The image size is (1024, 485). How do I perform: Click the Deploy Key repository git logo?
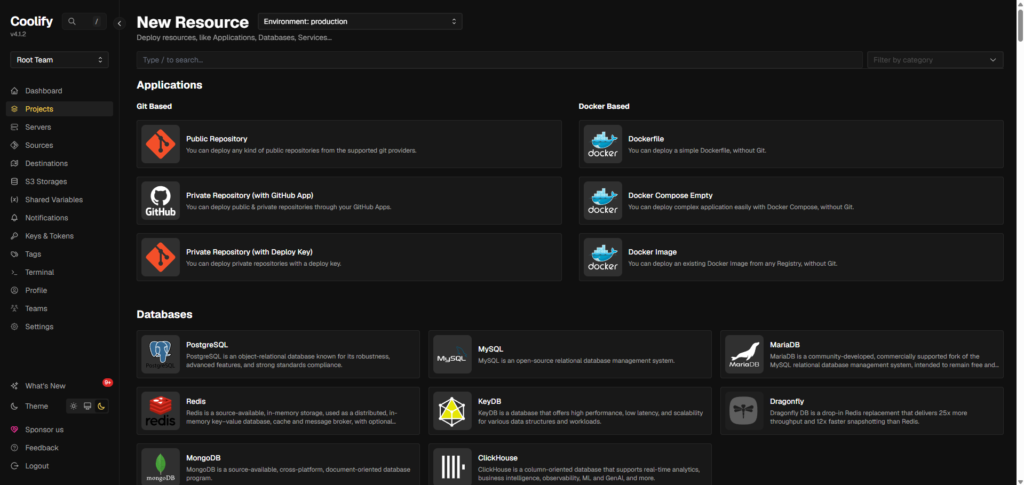[x=160, y=257]
